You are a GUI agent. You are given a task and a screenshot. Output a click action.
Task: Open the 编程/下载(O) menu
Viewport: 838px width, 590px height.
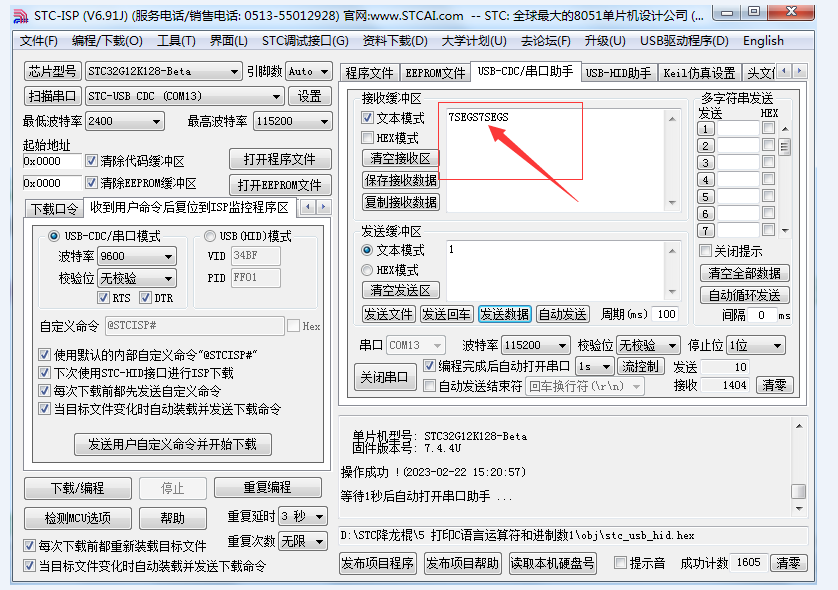(107, 41)
